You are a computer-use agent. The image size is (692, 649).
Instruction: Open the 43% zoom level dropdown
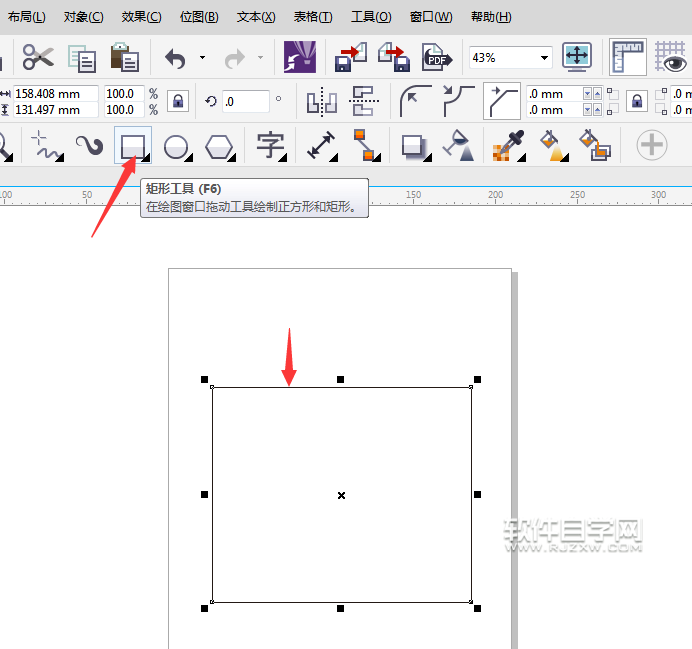tap(544, 58)
